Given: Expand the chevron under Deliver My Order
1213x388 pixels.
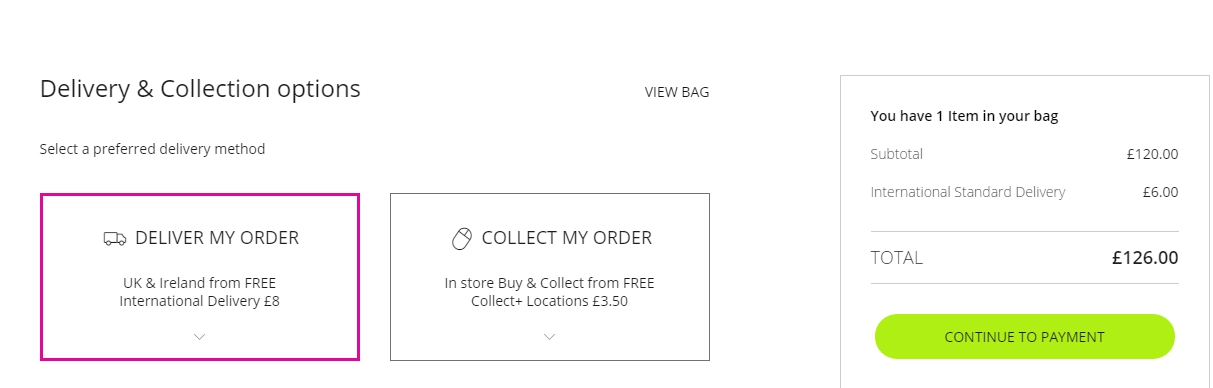Looking at the screenshot, I should pyautogui.click(x=199, y=337).
